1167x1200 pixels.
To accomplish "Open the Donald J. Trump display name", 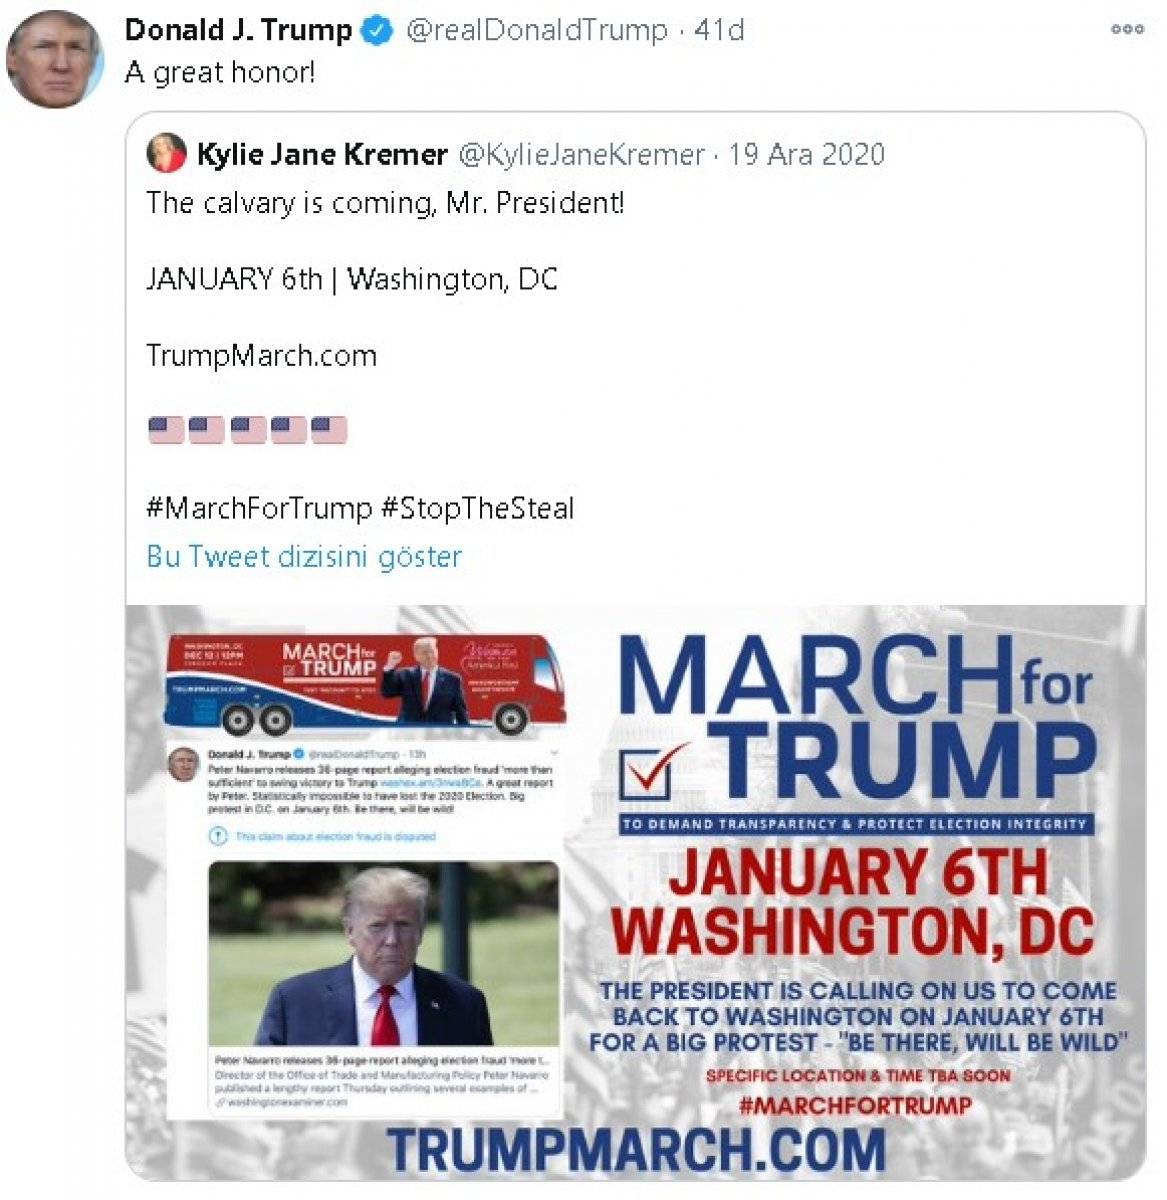I will point(238,31).
